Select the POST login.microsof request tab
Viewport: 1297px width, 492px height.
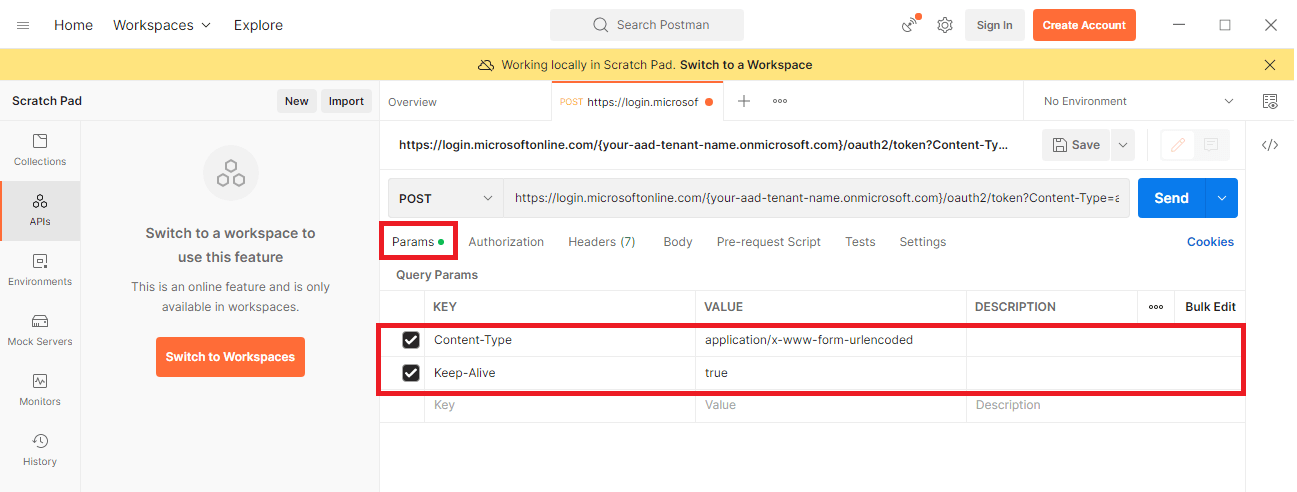(636, 102)
